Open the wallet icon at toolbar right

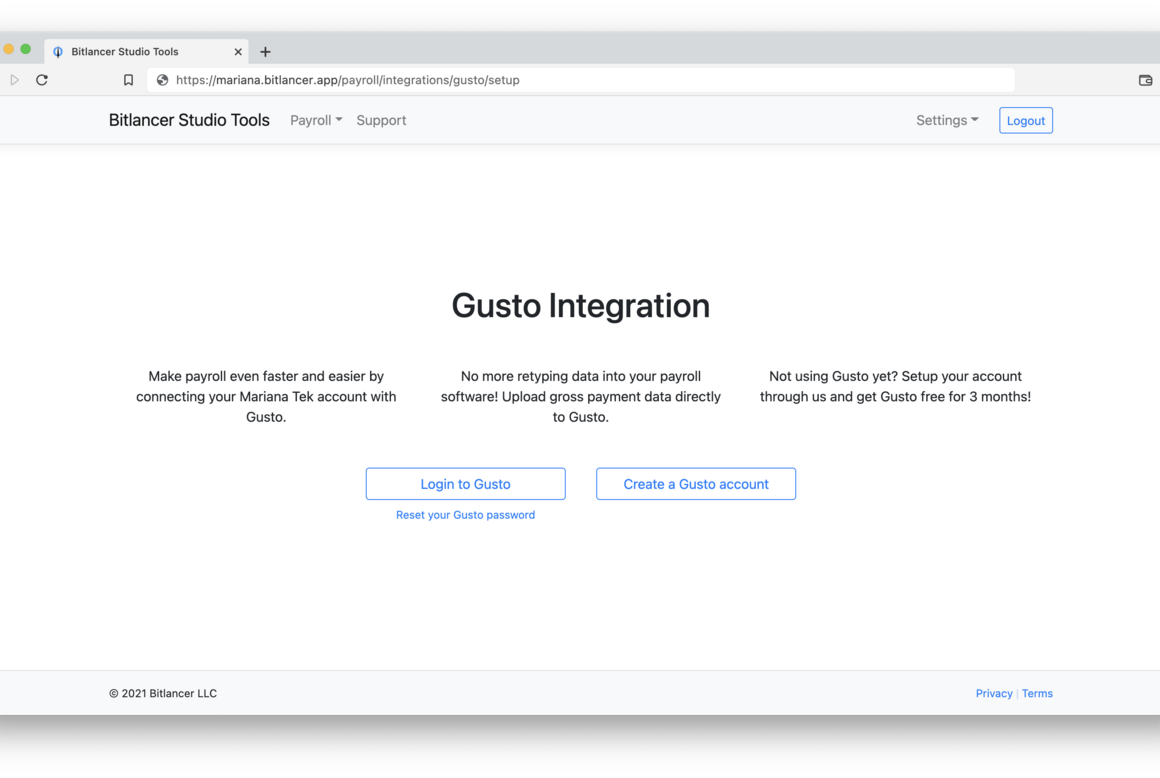point(1145,80)
